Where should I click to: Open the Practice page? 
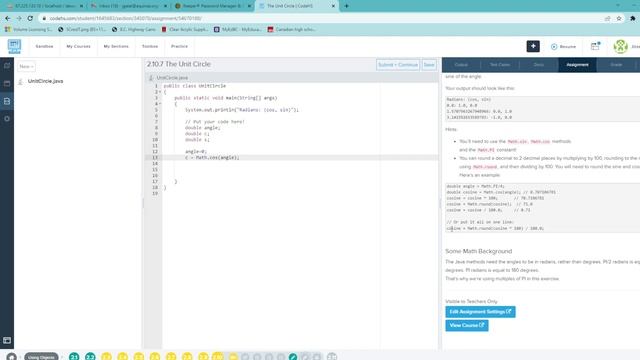click(x=179, y=47)
